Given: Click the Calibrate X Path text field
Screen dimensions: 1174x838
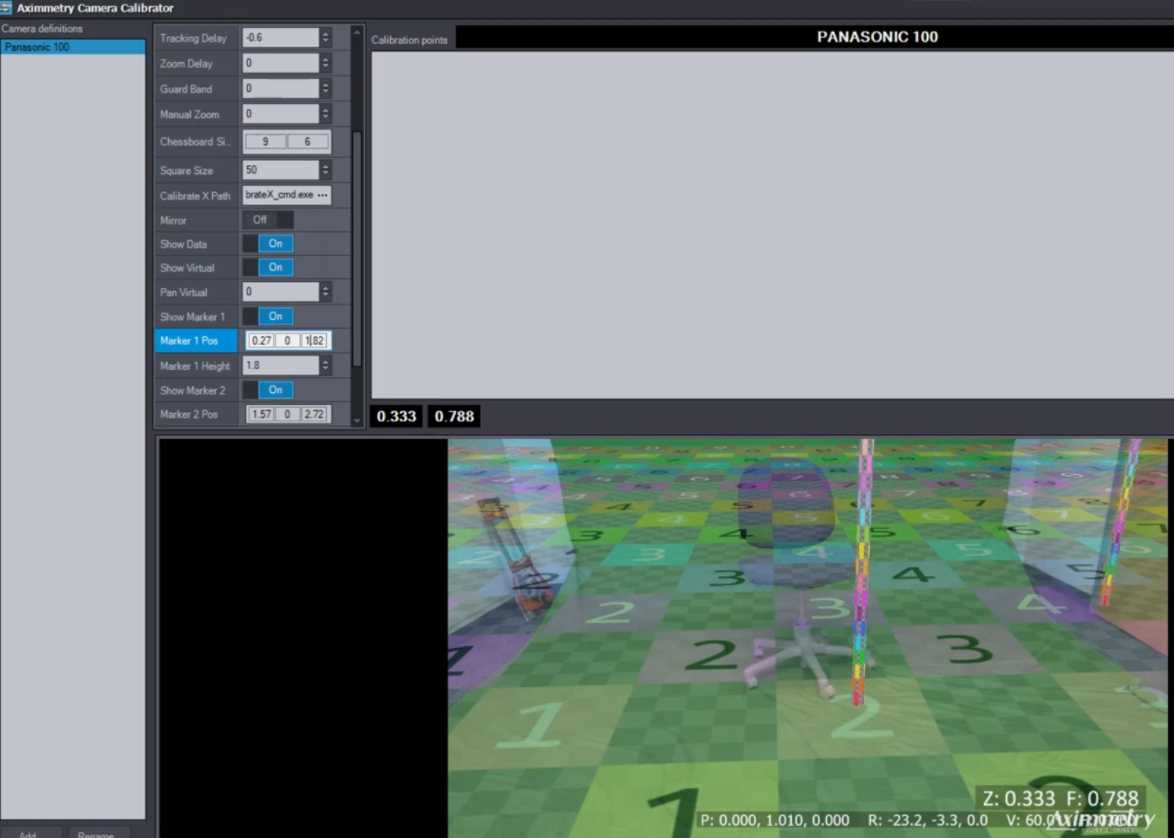Looking at the screenshot, I should [x=279, y=195].
